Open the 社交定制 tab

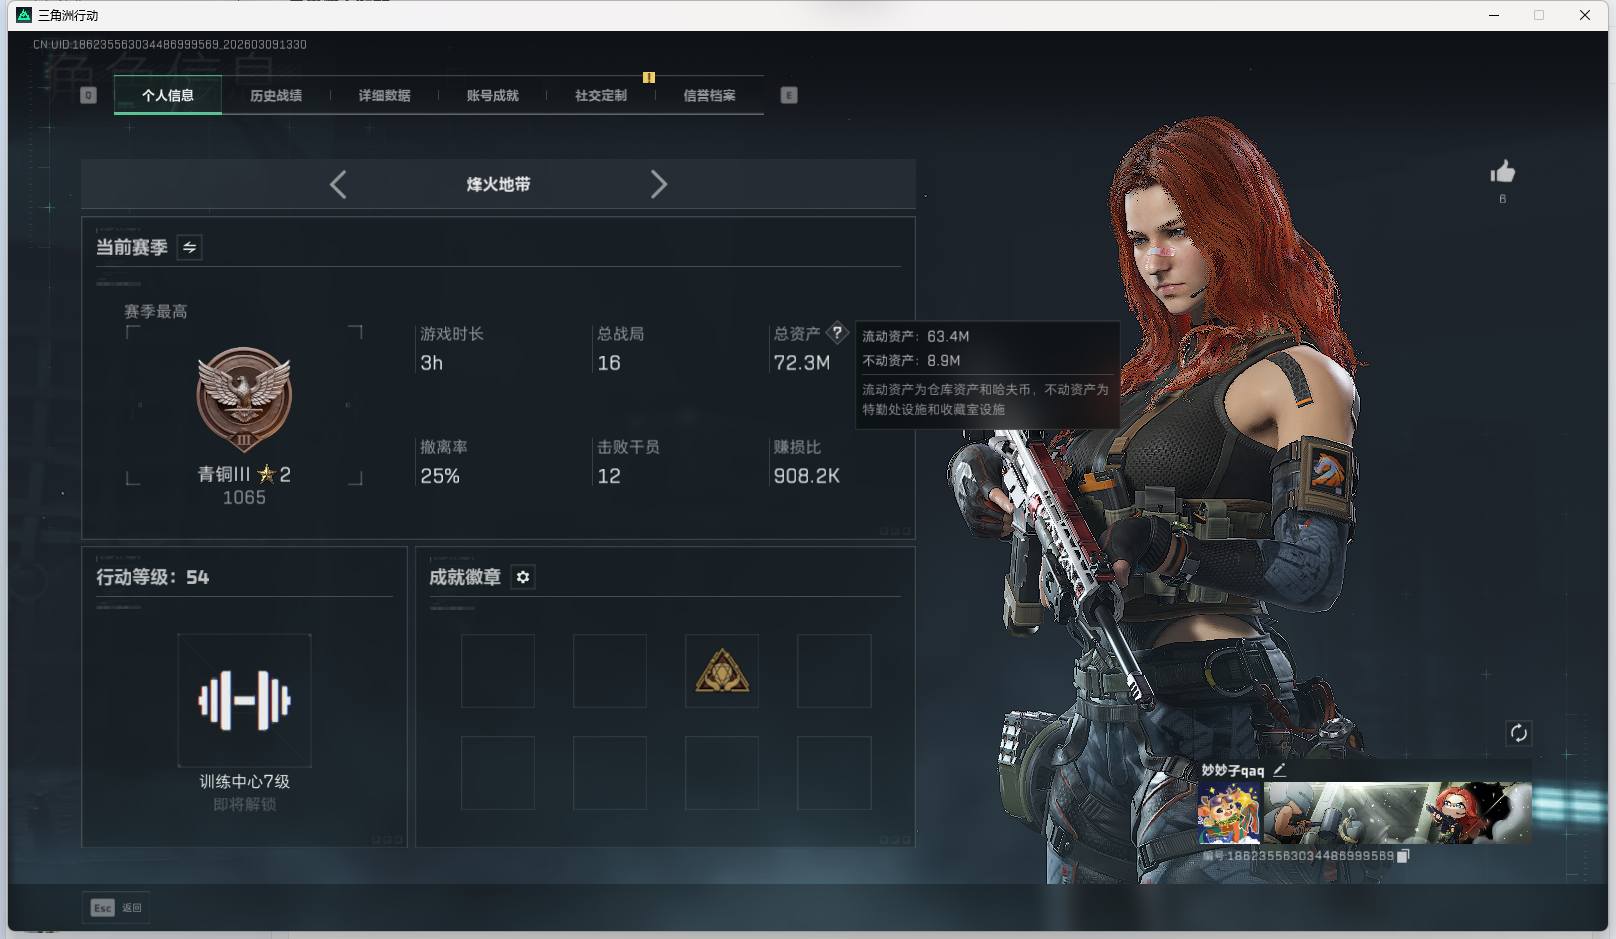pos(601,96)
